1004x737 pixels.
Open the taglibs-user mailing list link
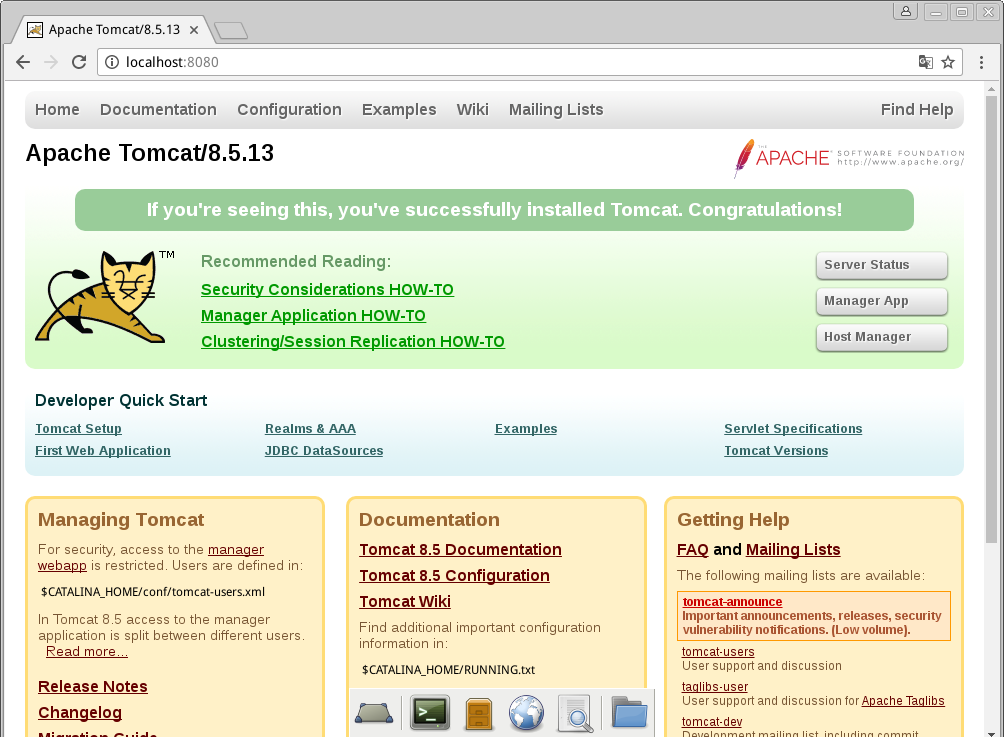(x=715, y=687)
